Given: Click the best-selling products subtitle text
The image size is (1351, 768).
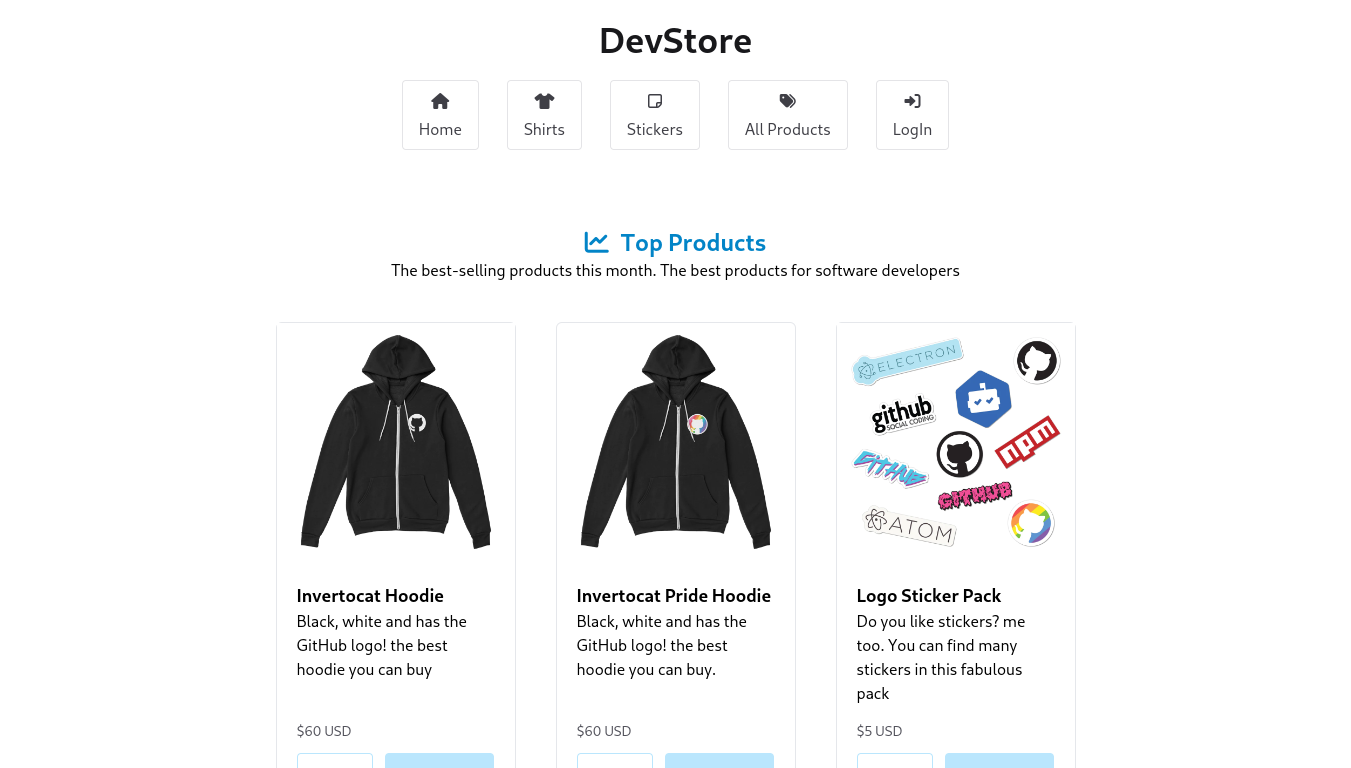Looking at the screenshot, I should click(675, 270).
